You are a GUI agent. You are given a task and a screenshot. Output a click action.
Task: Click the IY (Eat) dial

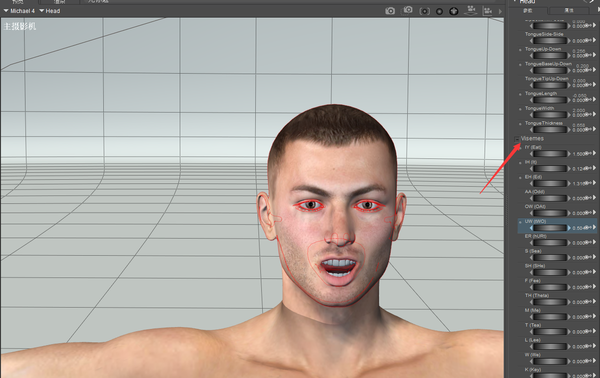(x=550, y=154)
